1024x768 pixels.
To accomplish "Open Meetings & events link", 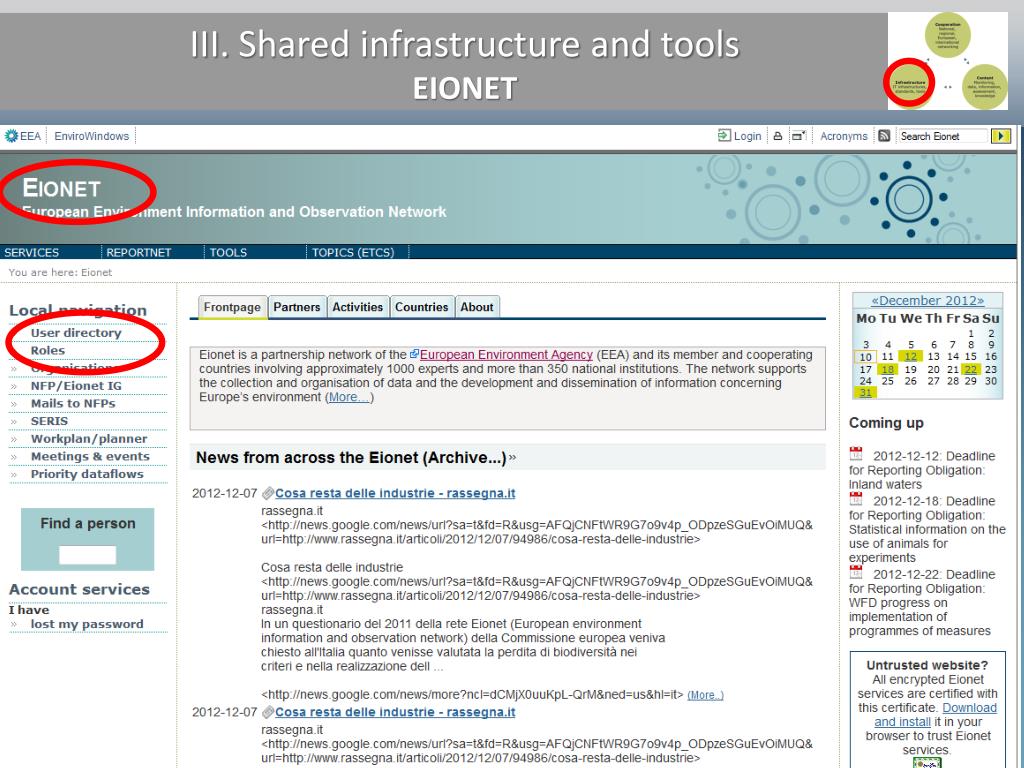I will 90,456.
